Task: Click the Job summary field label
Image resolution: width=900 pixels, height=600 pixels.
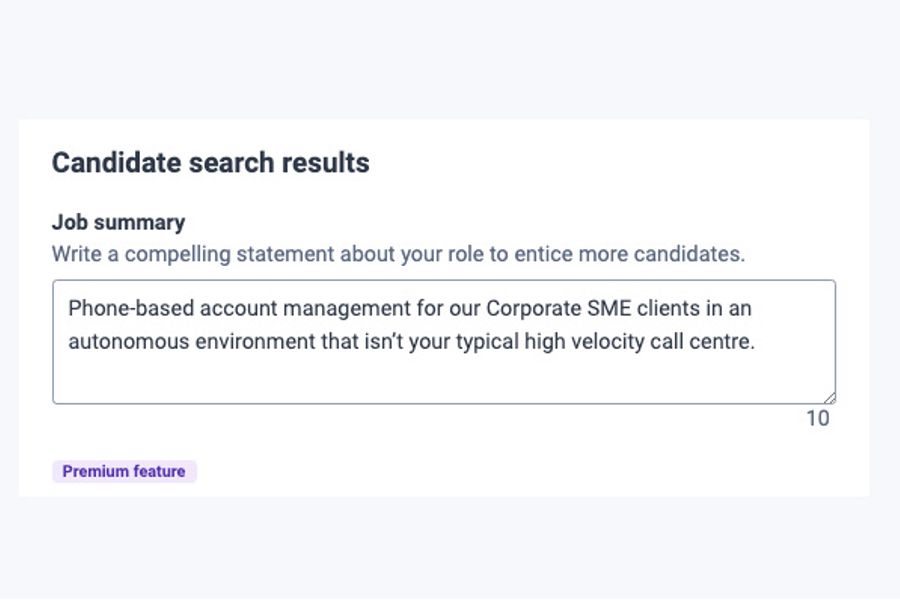Action: coord(118,223)
